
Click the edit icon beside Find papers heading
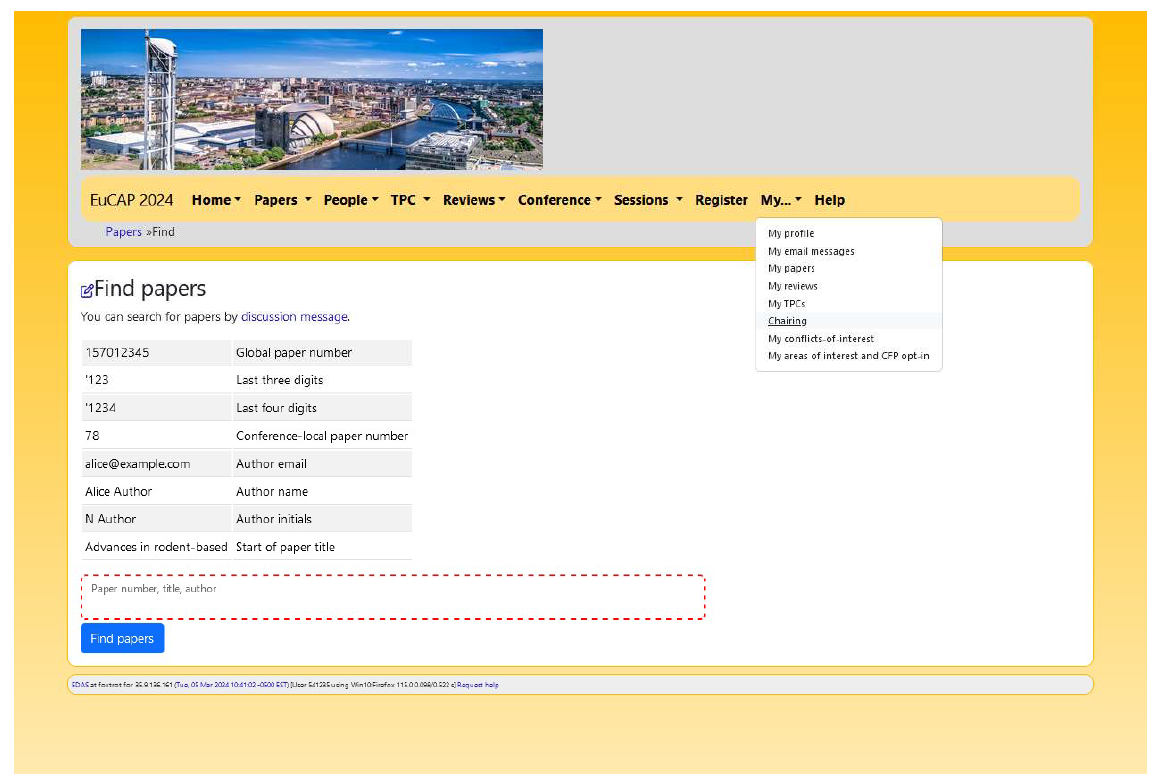87,291
